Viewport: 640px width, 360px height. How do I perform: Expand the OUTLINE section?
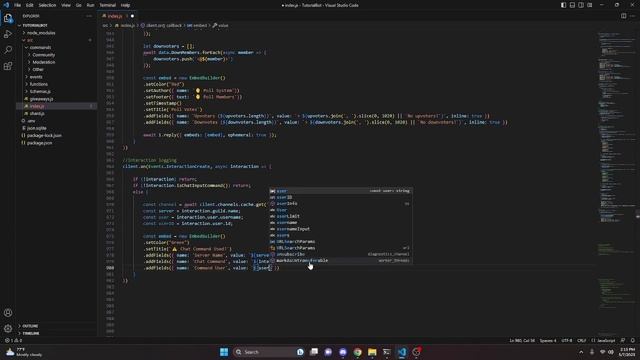[x=30, y=326]
